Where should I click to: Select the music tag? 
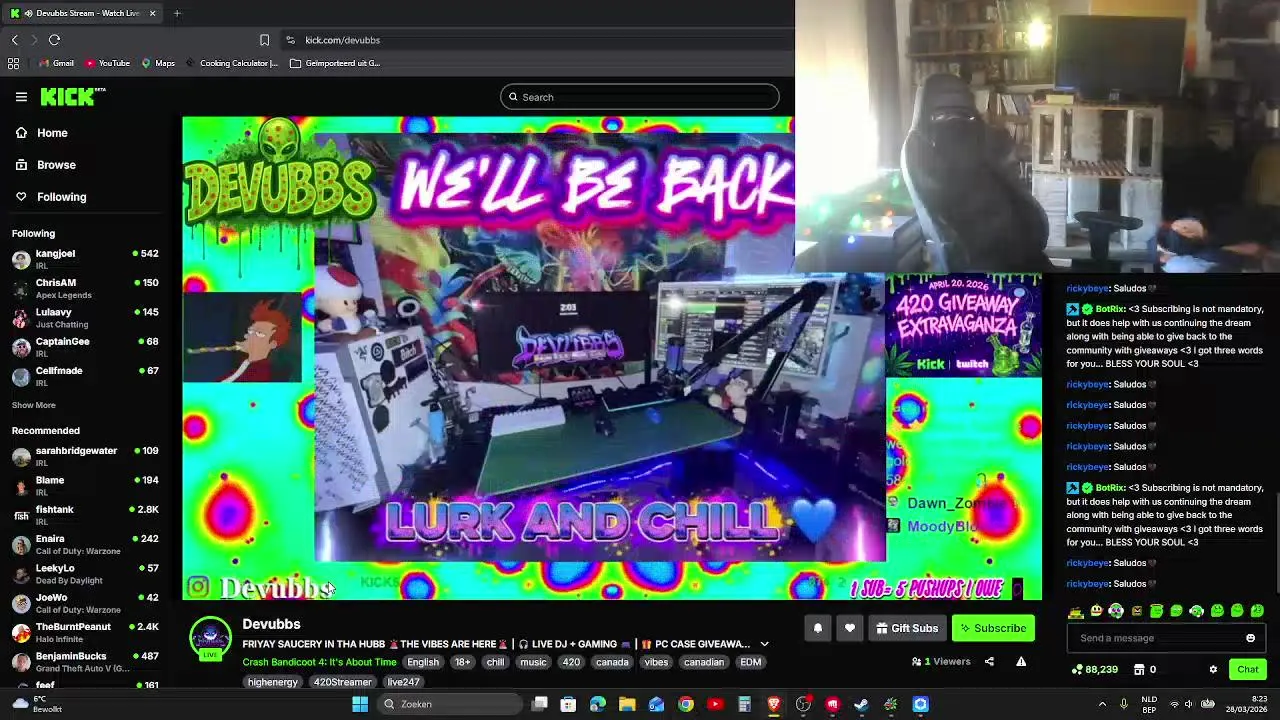tap(533, 662)
